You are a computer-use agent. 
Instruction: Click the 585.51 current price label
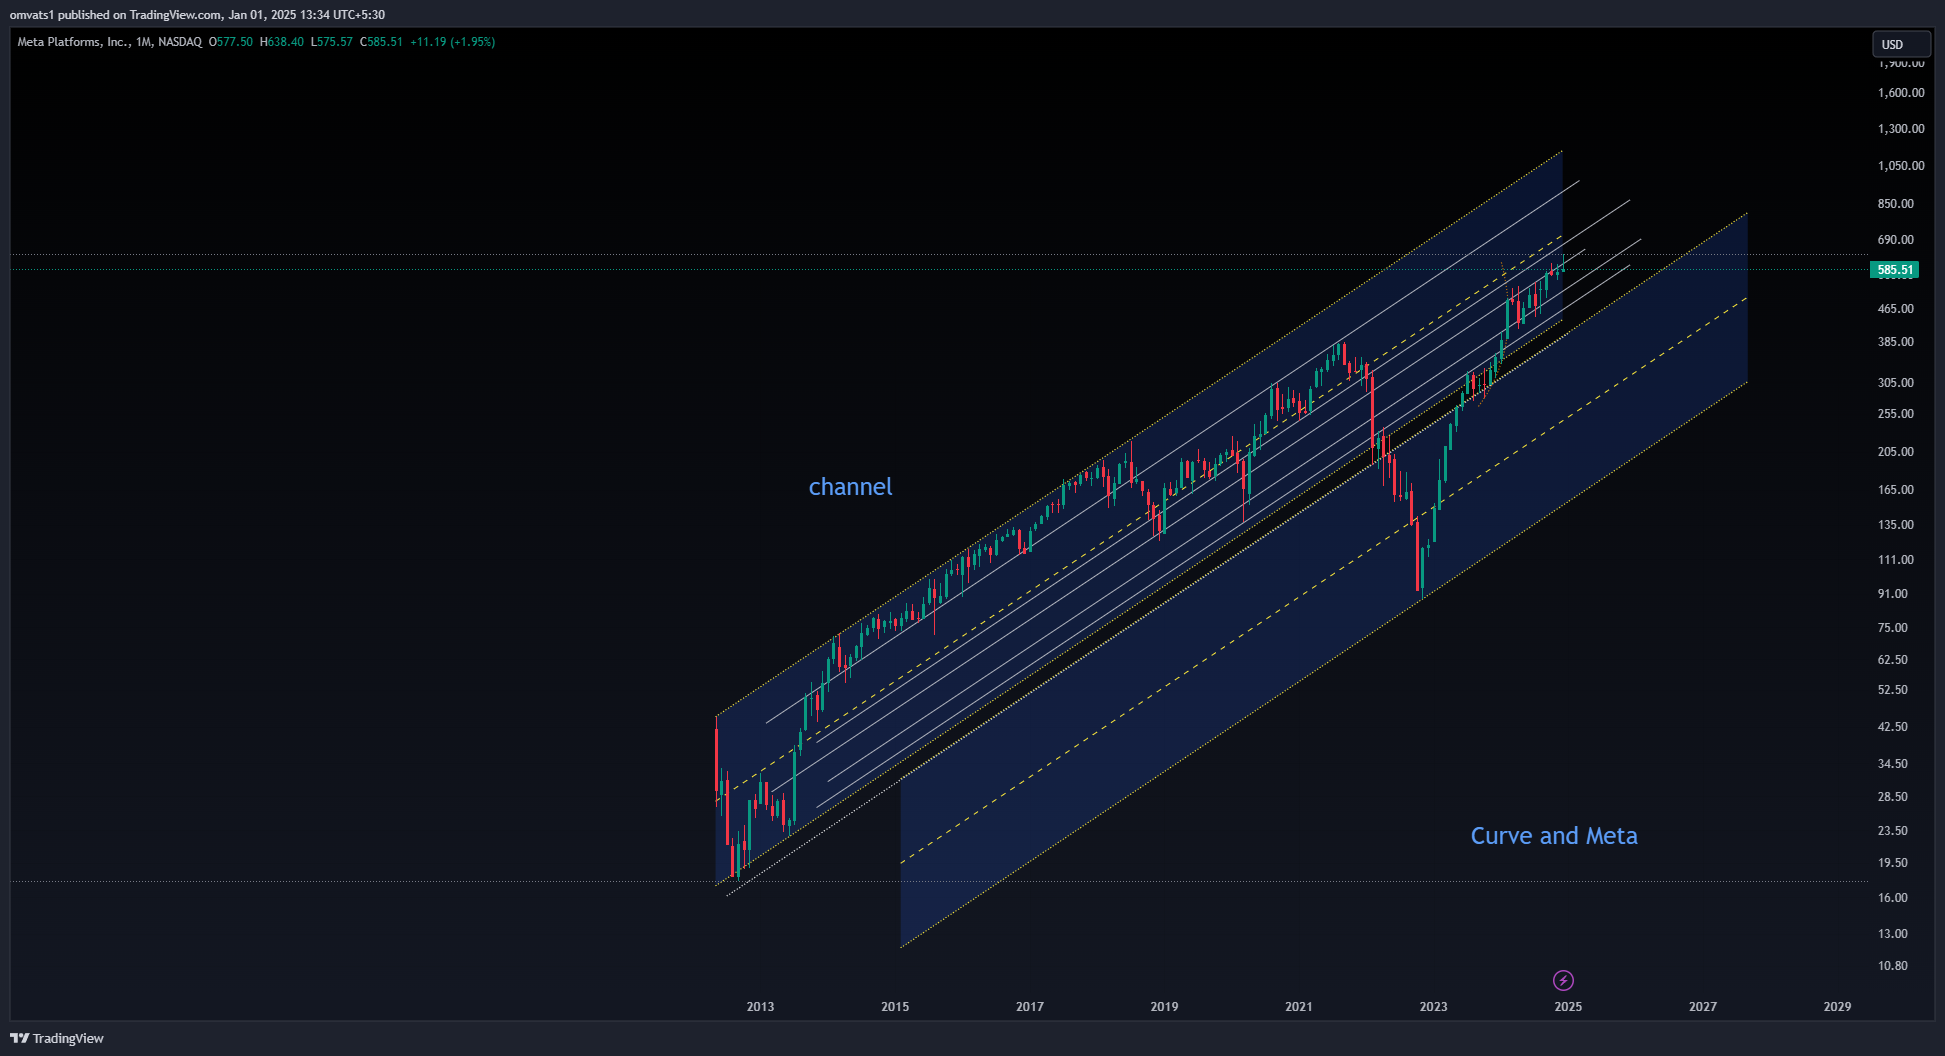1894,270
